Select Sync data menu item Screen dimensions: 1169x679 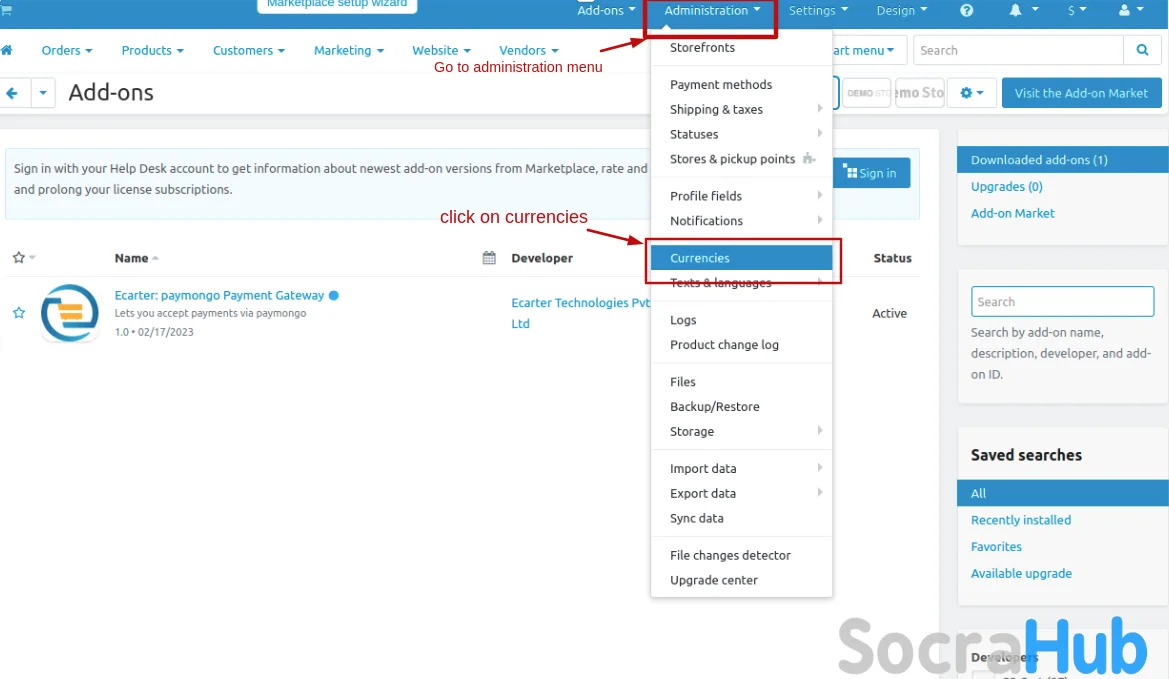point(741,518)
